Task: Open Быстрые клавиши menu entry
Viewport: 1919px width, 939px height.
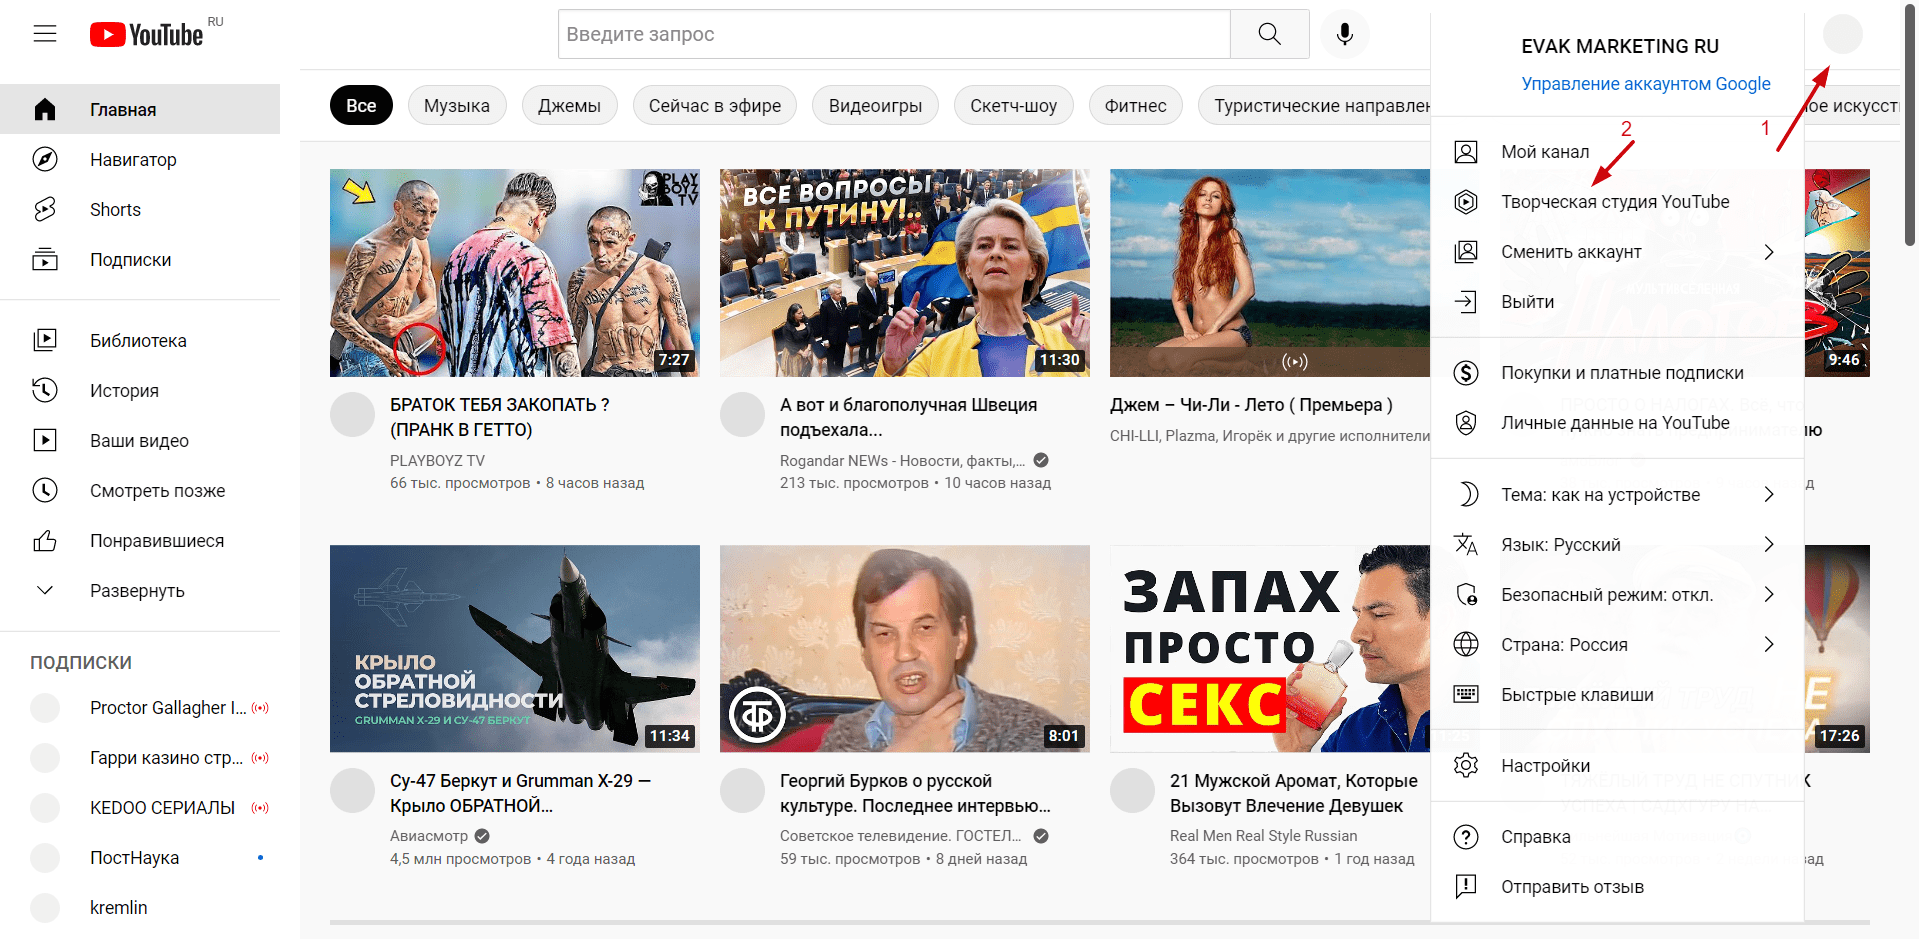Action: (x=1617, y=695)
